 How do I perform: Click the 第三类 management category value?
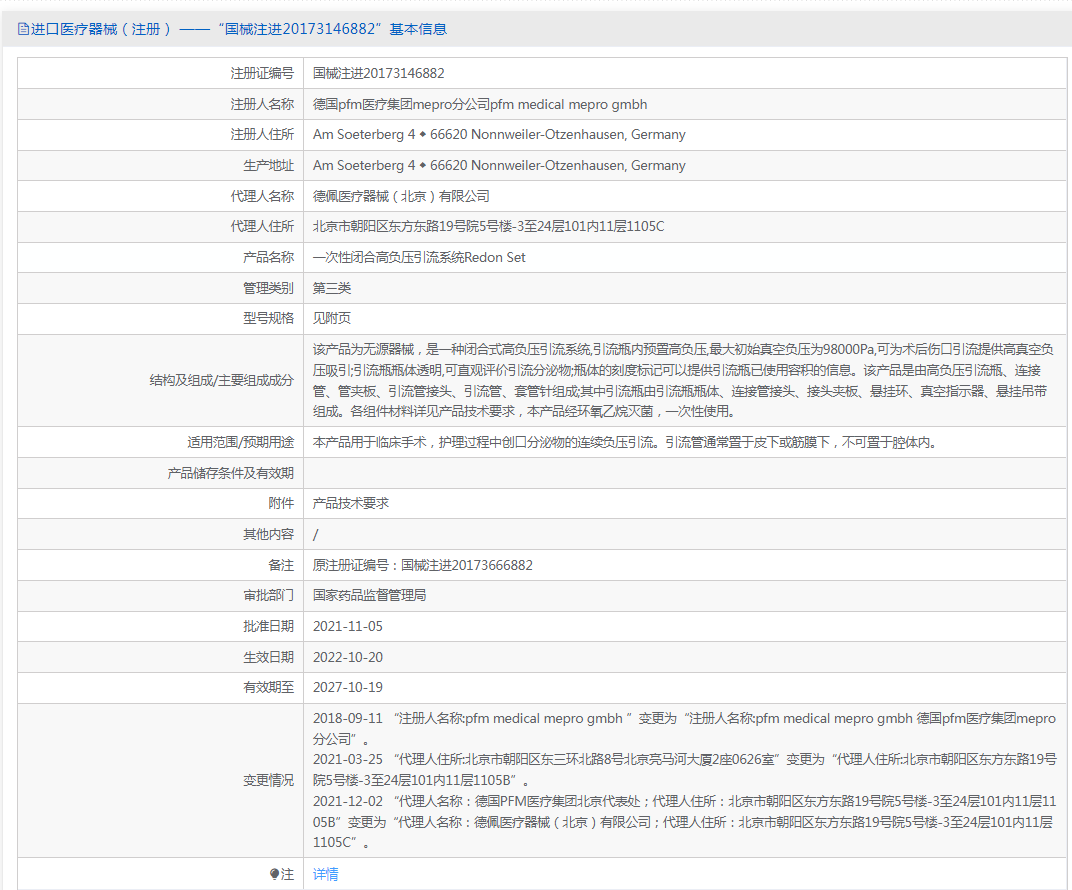332,288
